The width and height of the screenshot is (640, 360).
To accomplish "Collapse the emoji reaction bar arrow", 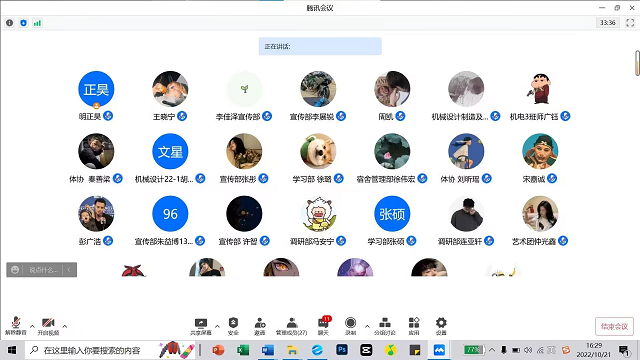I will pyautogui.click(x=69, y=270).
